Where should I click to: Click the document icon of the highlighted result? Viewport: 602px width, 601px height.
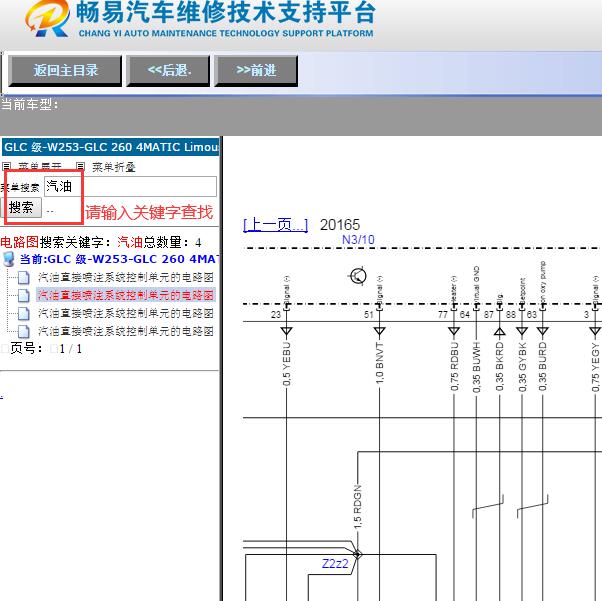[24, 295]
